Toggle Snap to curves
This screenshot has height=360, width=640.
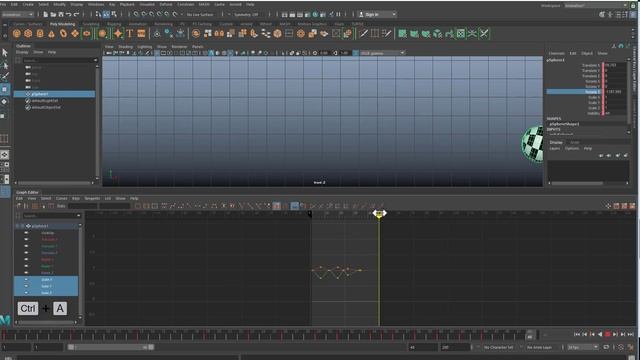[144, 14]
